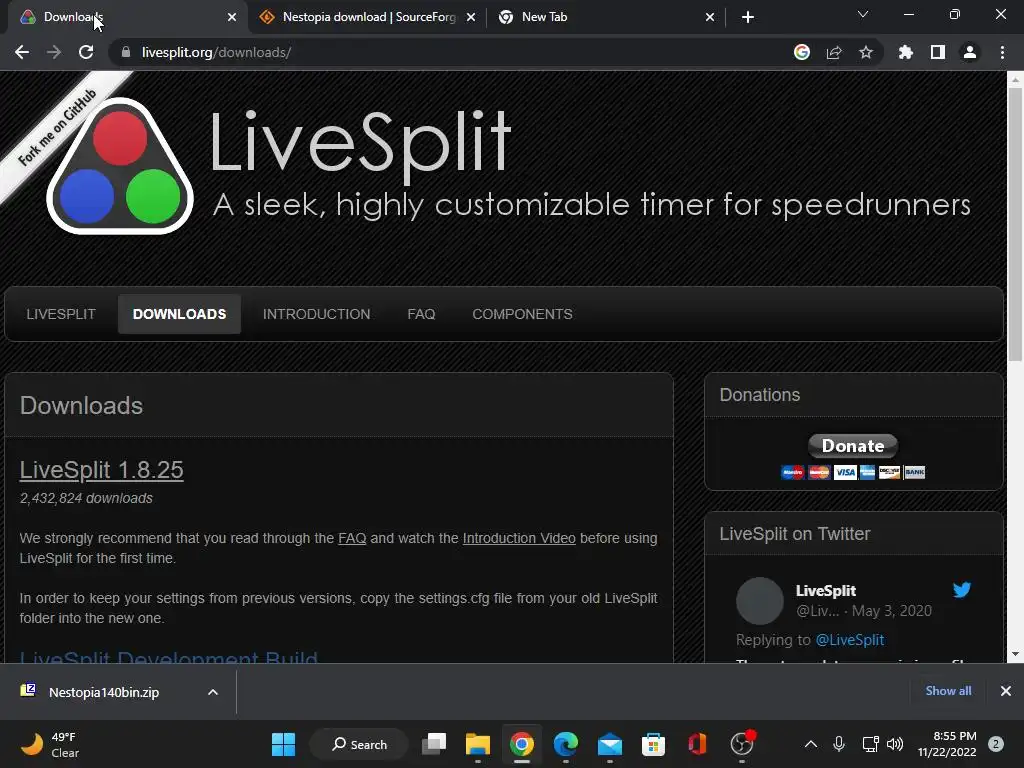Click the scrollbar down arrow
Screen dimensions: 1024x768
click(x=1015, y=654)
